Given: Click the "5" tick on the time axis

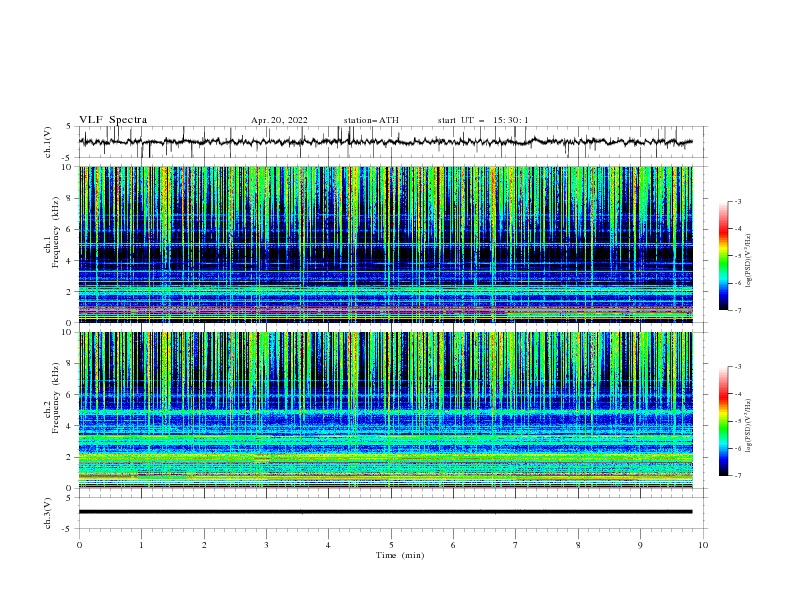Looking at the screenshot, I should (391, 545).
